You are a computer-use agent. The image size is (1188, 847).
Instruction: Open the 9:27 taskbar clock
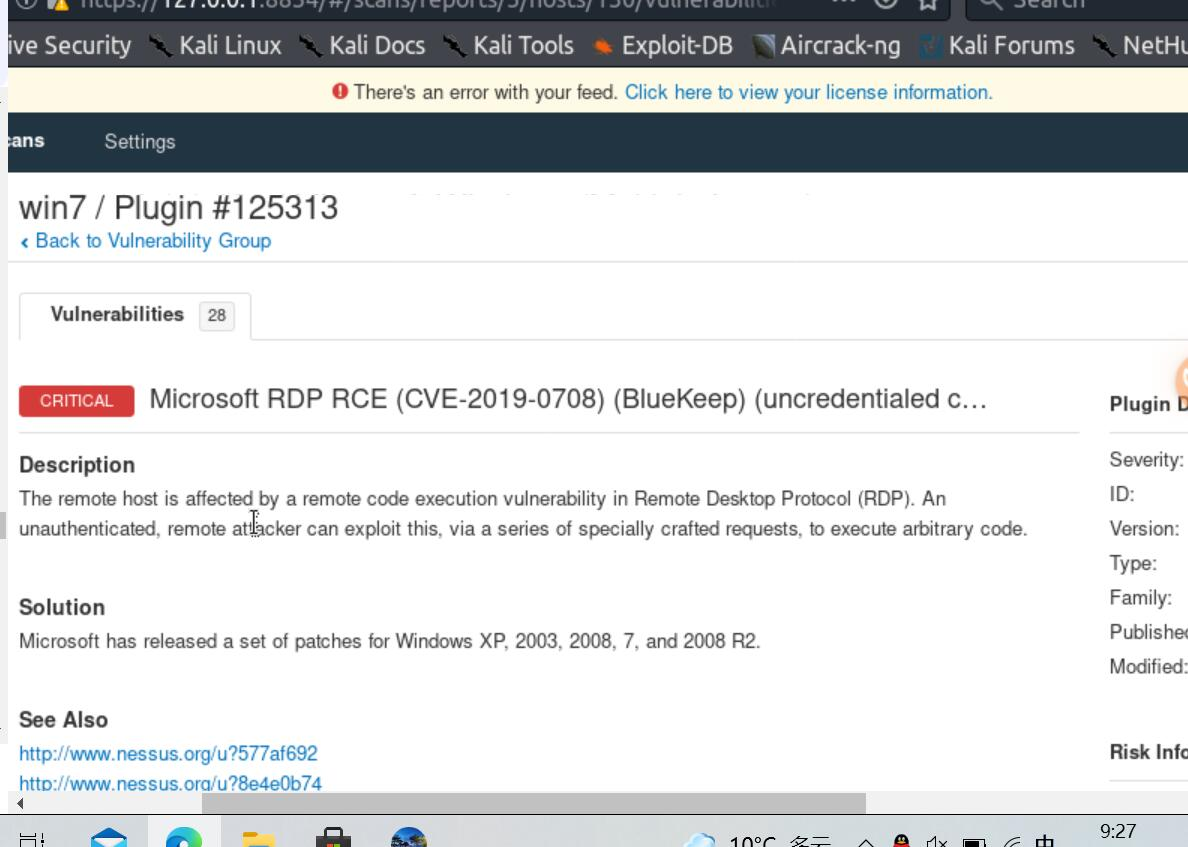point(1118,832)
